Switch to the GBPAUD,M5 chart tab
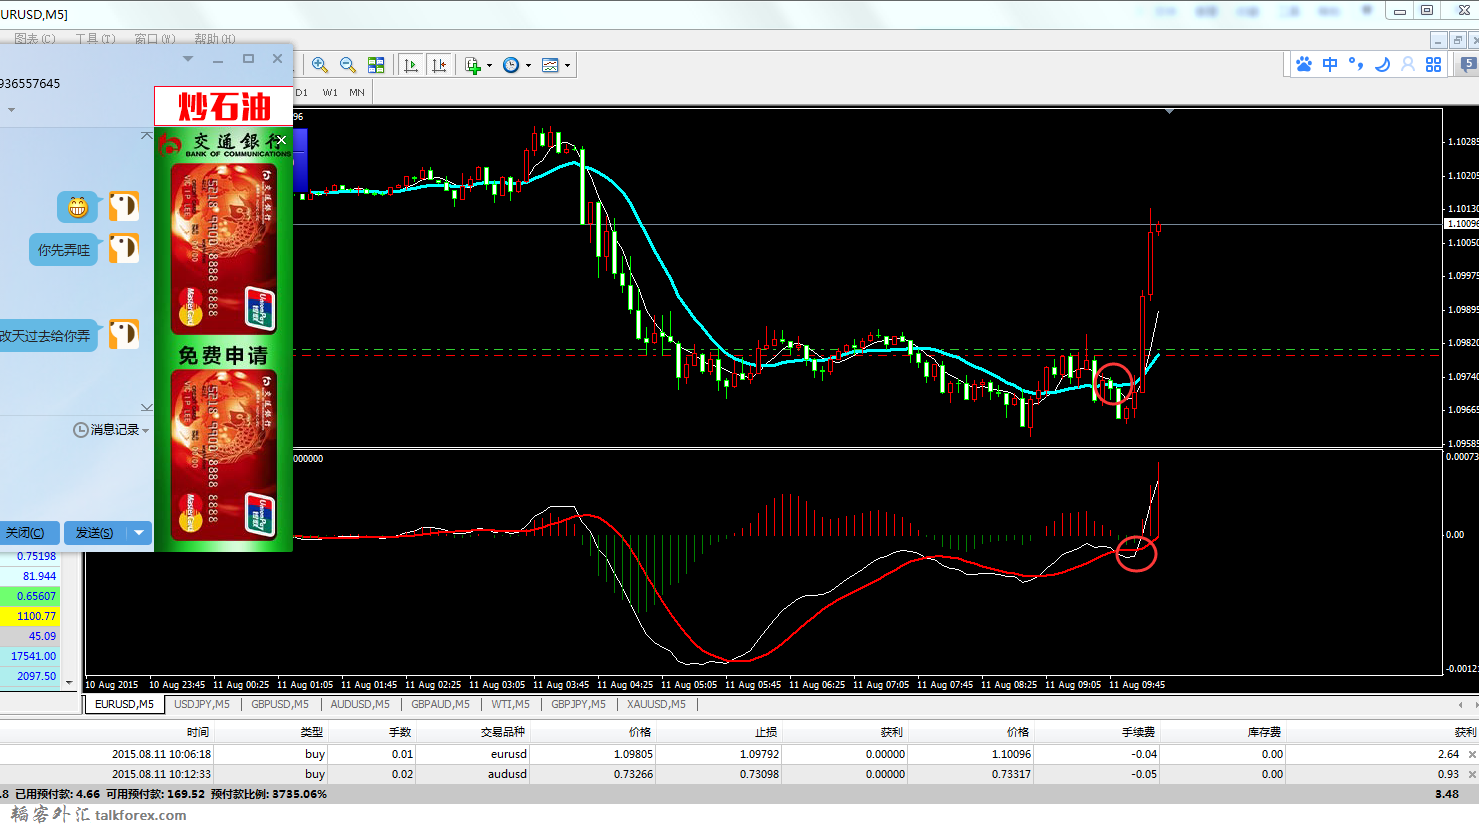The width and height of the screenshot is (1479, 830). pyautogui.click(x=441, y=704)
